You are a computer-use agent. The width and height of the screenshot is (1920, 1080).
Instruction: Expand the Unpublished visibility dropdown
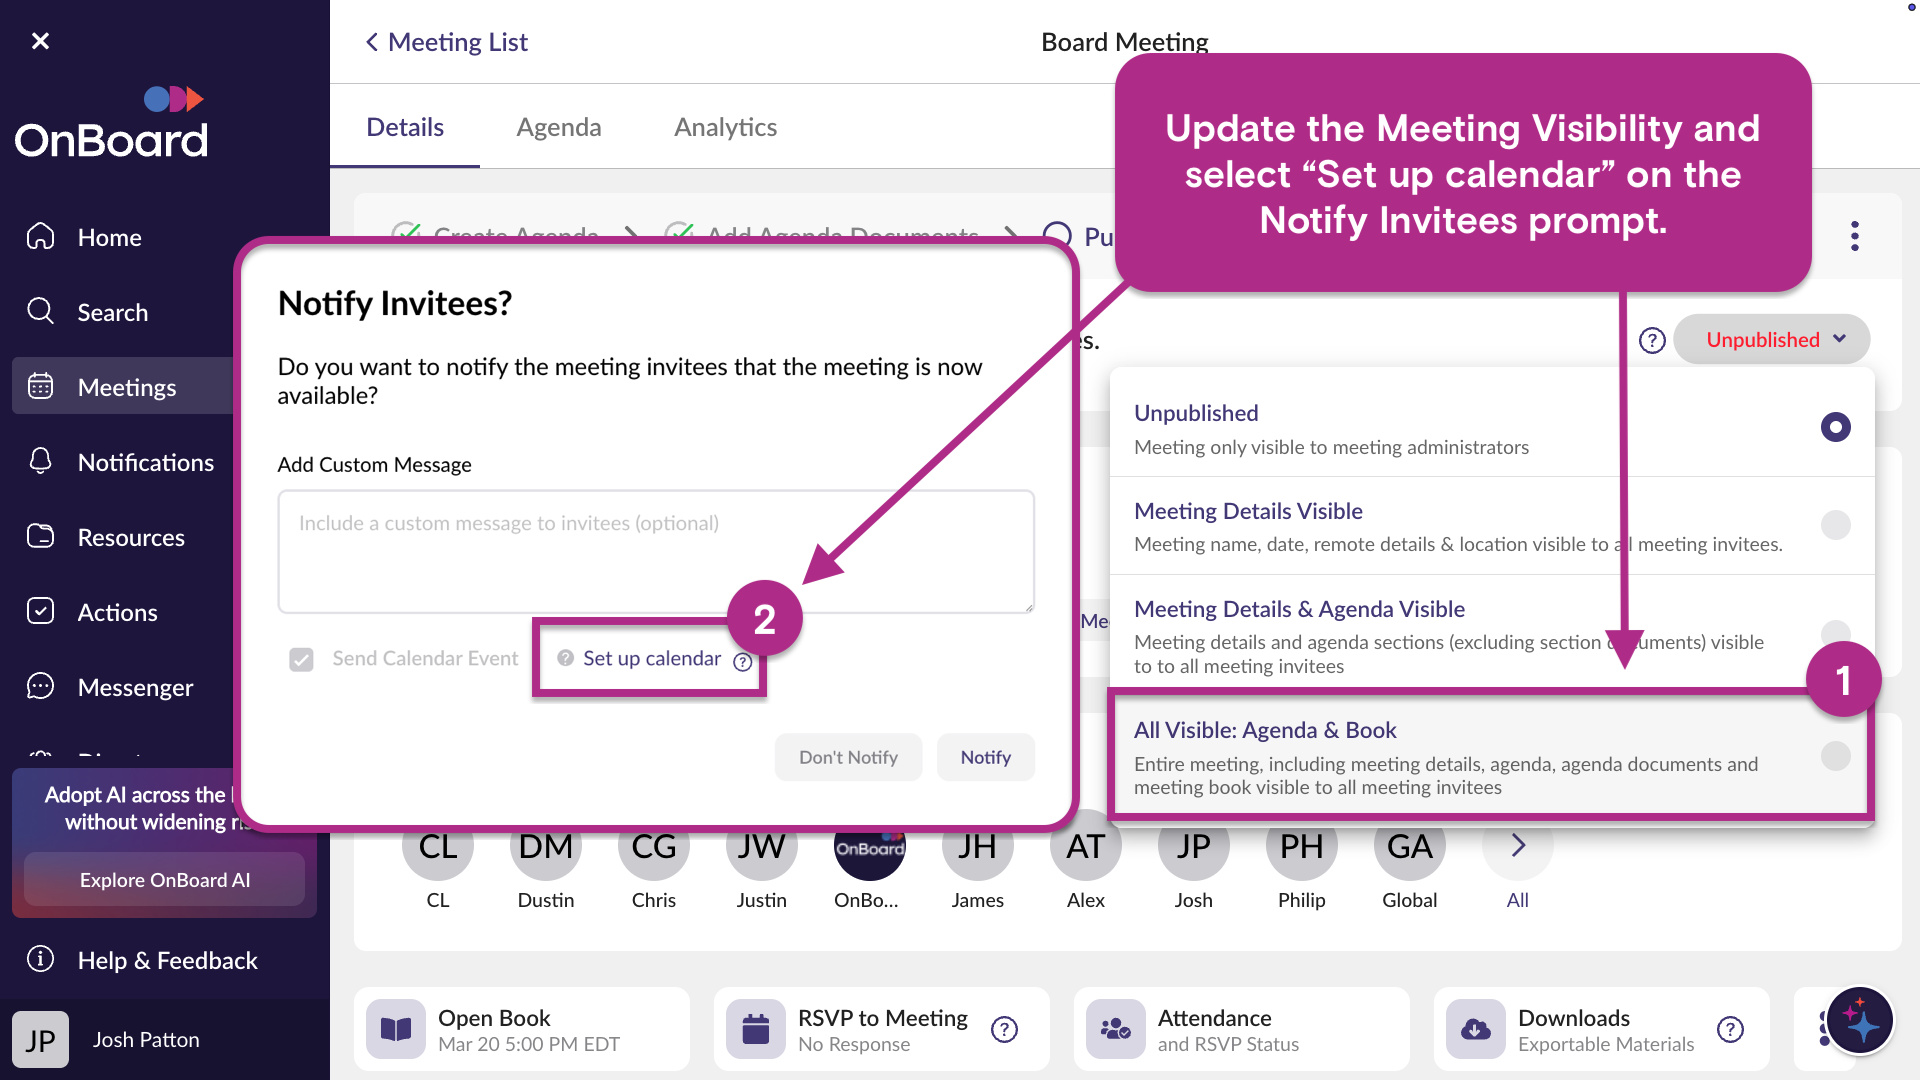(1771, 340)
